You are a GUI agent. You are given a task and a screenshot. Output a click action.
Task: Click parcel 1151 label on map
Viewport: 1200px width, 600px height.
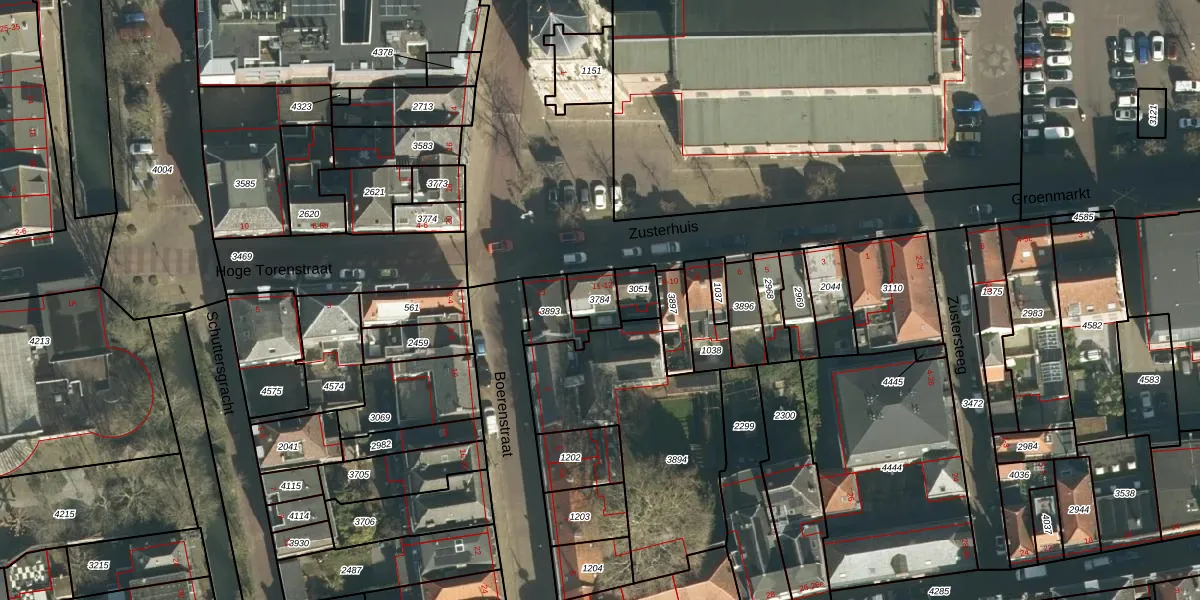click(x=591, y=71)
